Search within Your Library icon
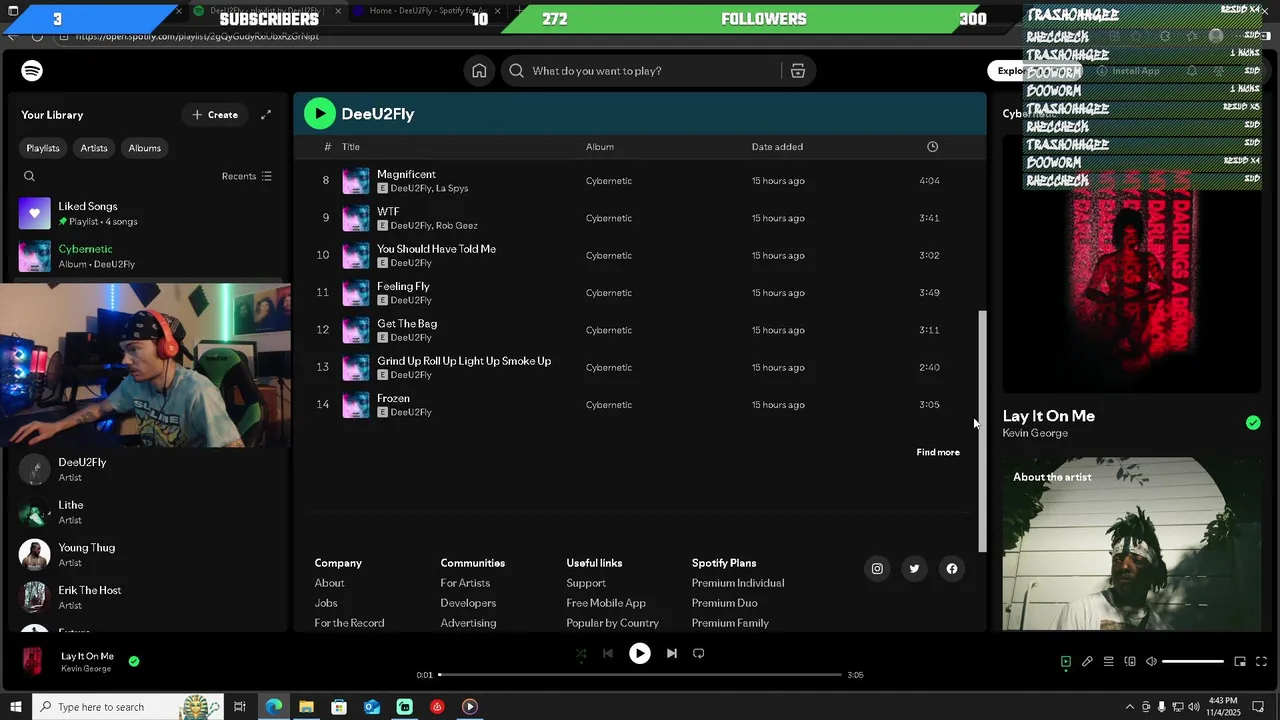1280x720 pixels. point(29,176)
